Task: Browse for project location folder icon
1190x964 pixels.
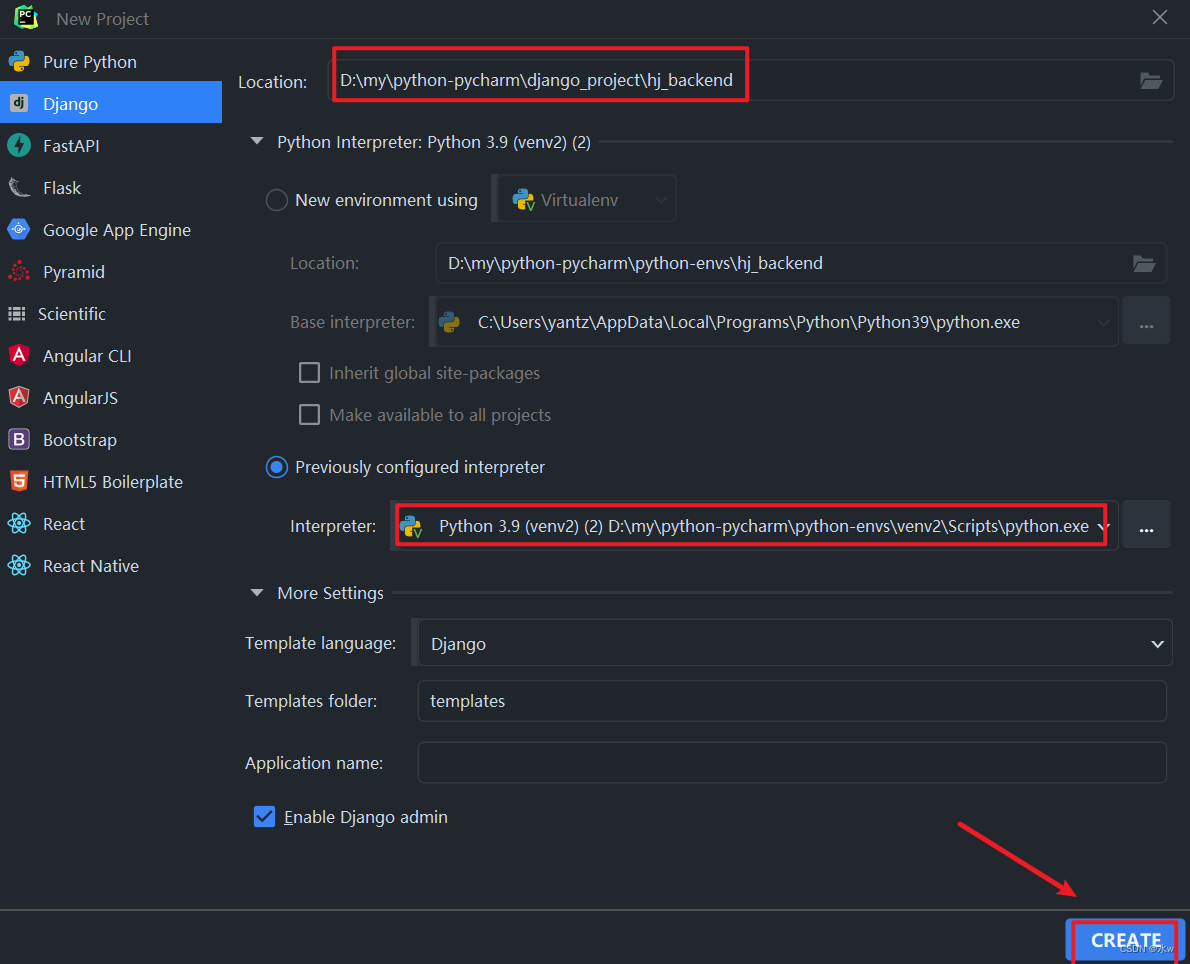Action: click(x=1151, y=80)
